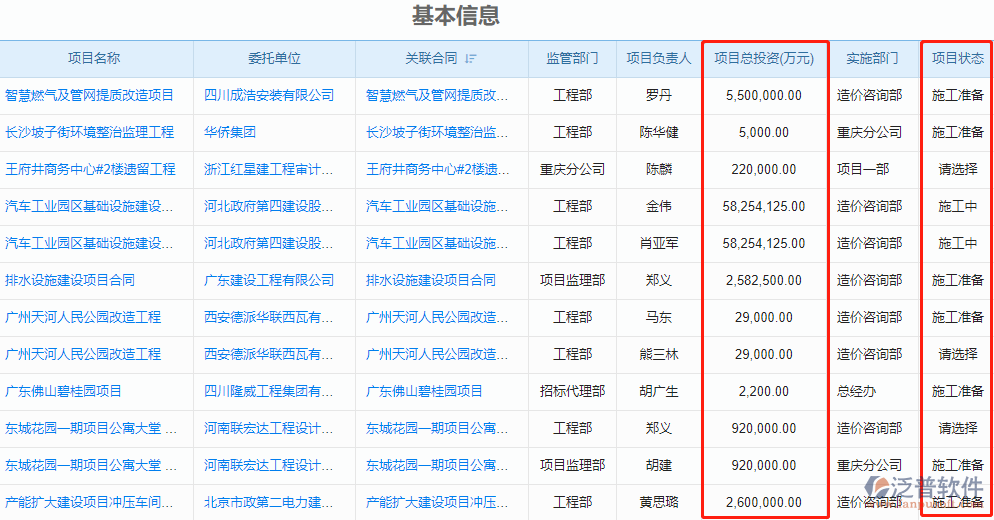Open client 西安德派华联西瓦 in 马东's row
This screenshot has height=520, width=994.
(x=268, y=317)
